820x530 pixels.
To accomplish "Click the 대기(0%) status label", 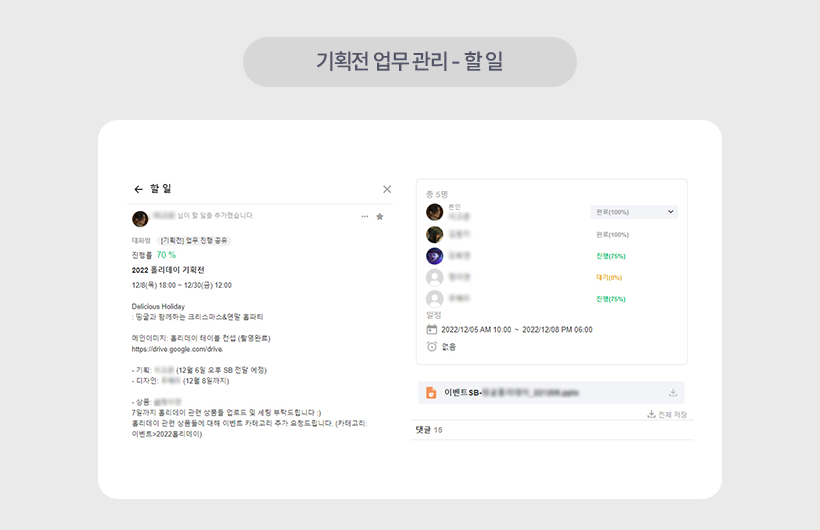I will (609, 277).
